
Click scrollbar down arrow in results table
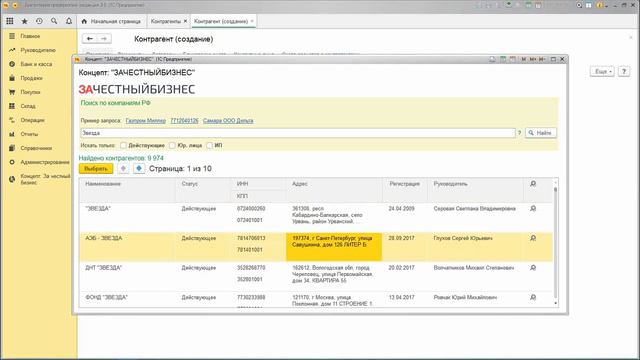pyautogui.click(x=556, y=303)
